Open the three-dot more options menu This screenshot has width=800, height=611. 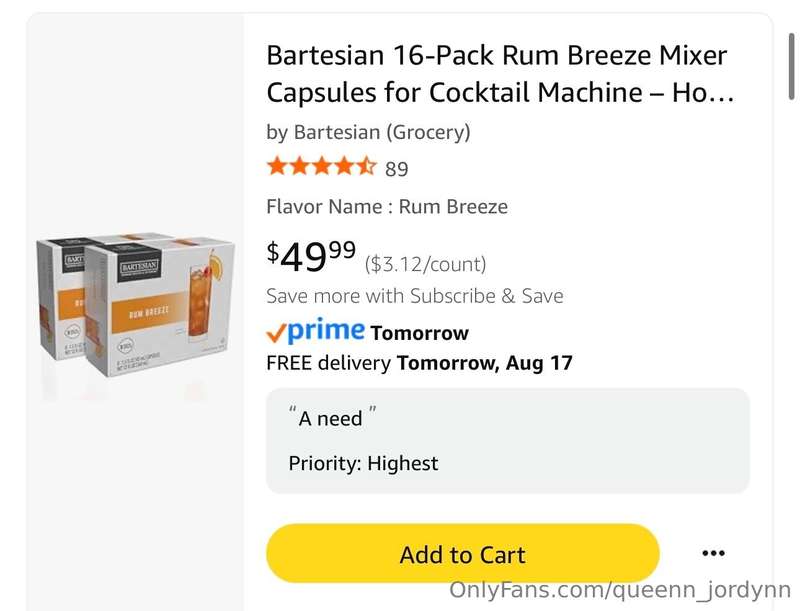(713, 553)
